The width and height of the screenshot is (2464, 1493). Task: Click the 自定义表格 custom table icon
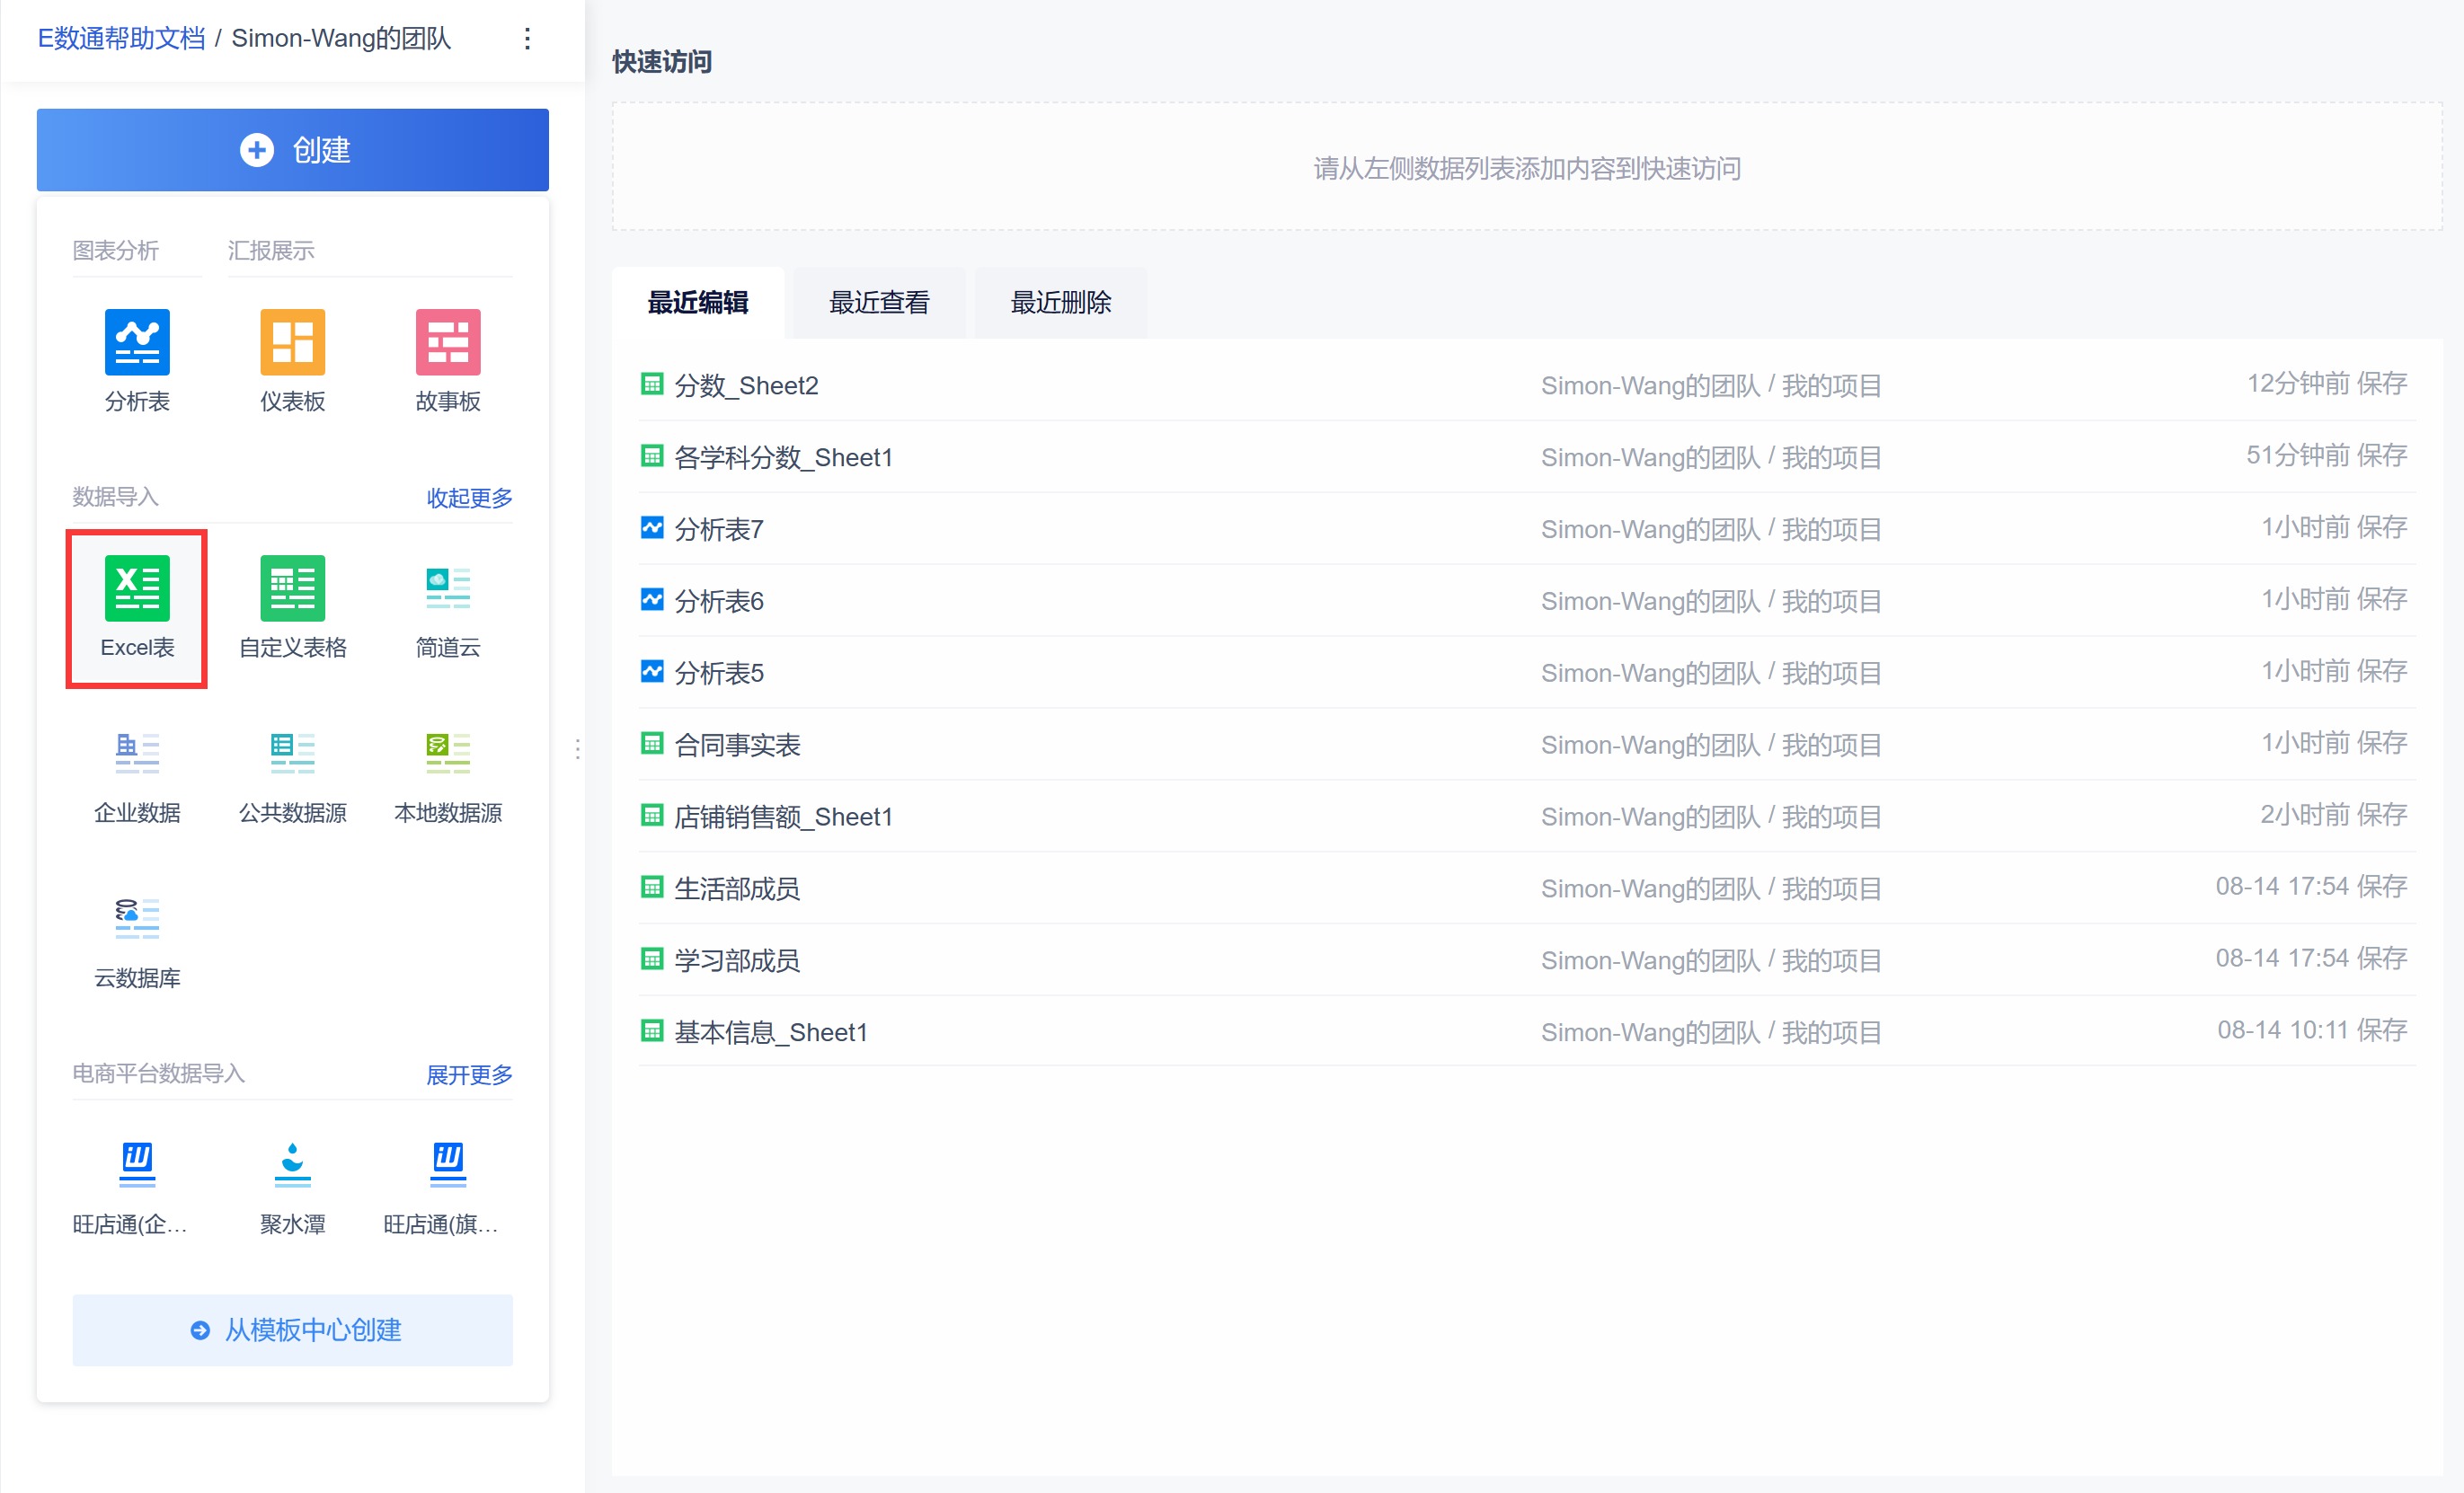click(292, 589)
